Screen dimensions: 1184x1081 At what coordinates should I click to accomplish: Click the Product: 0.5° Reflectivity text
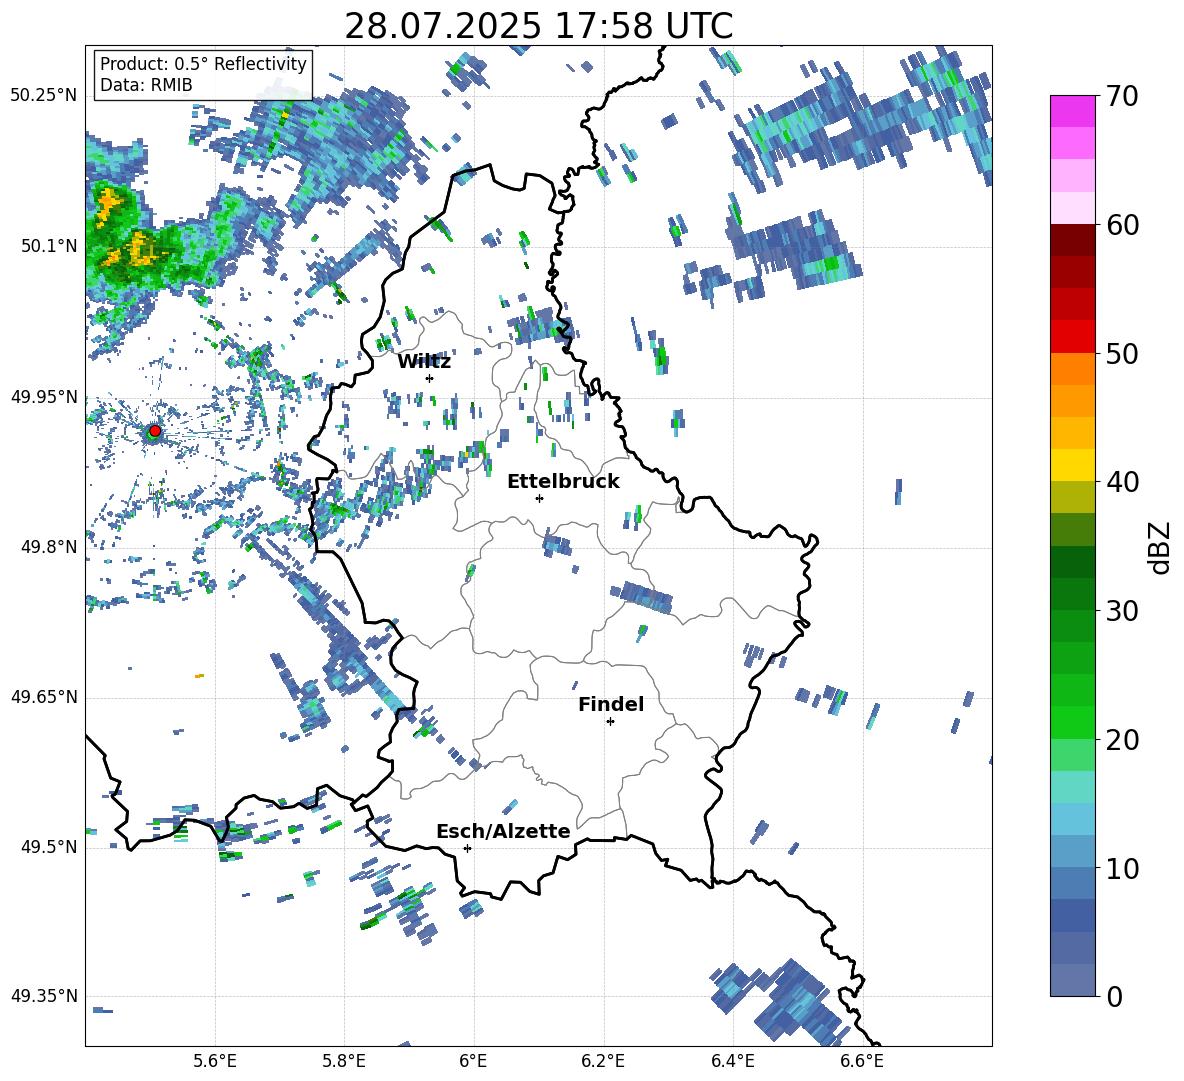203,64
